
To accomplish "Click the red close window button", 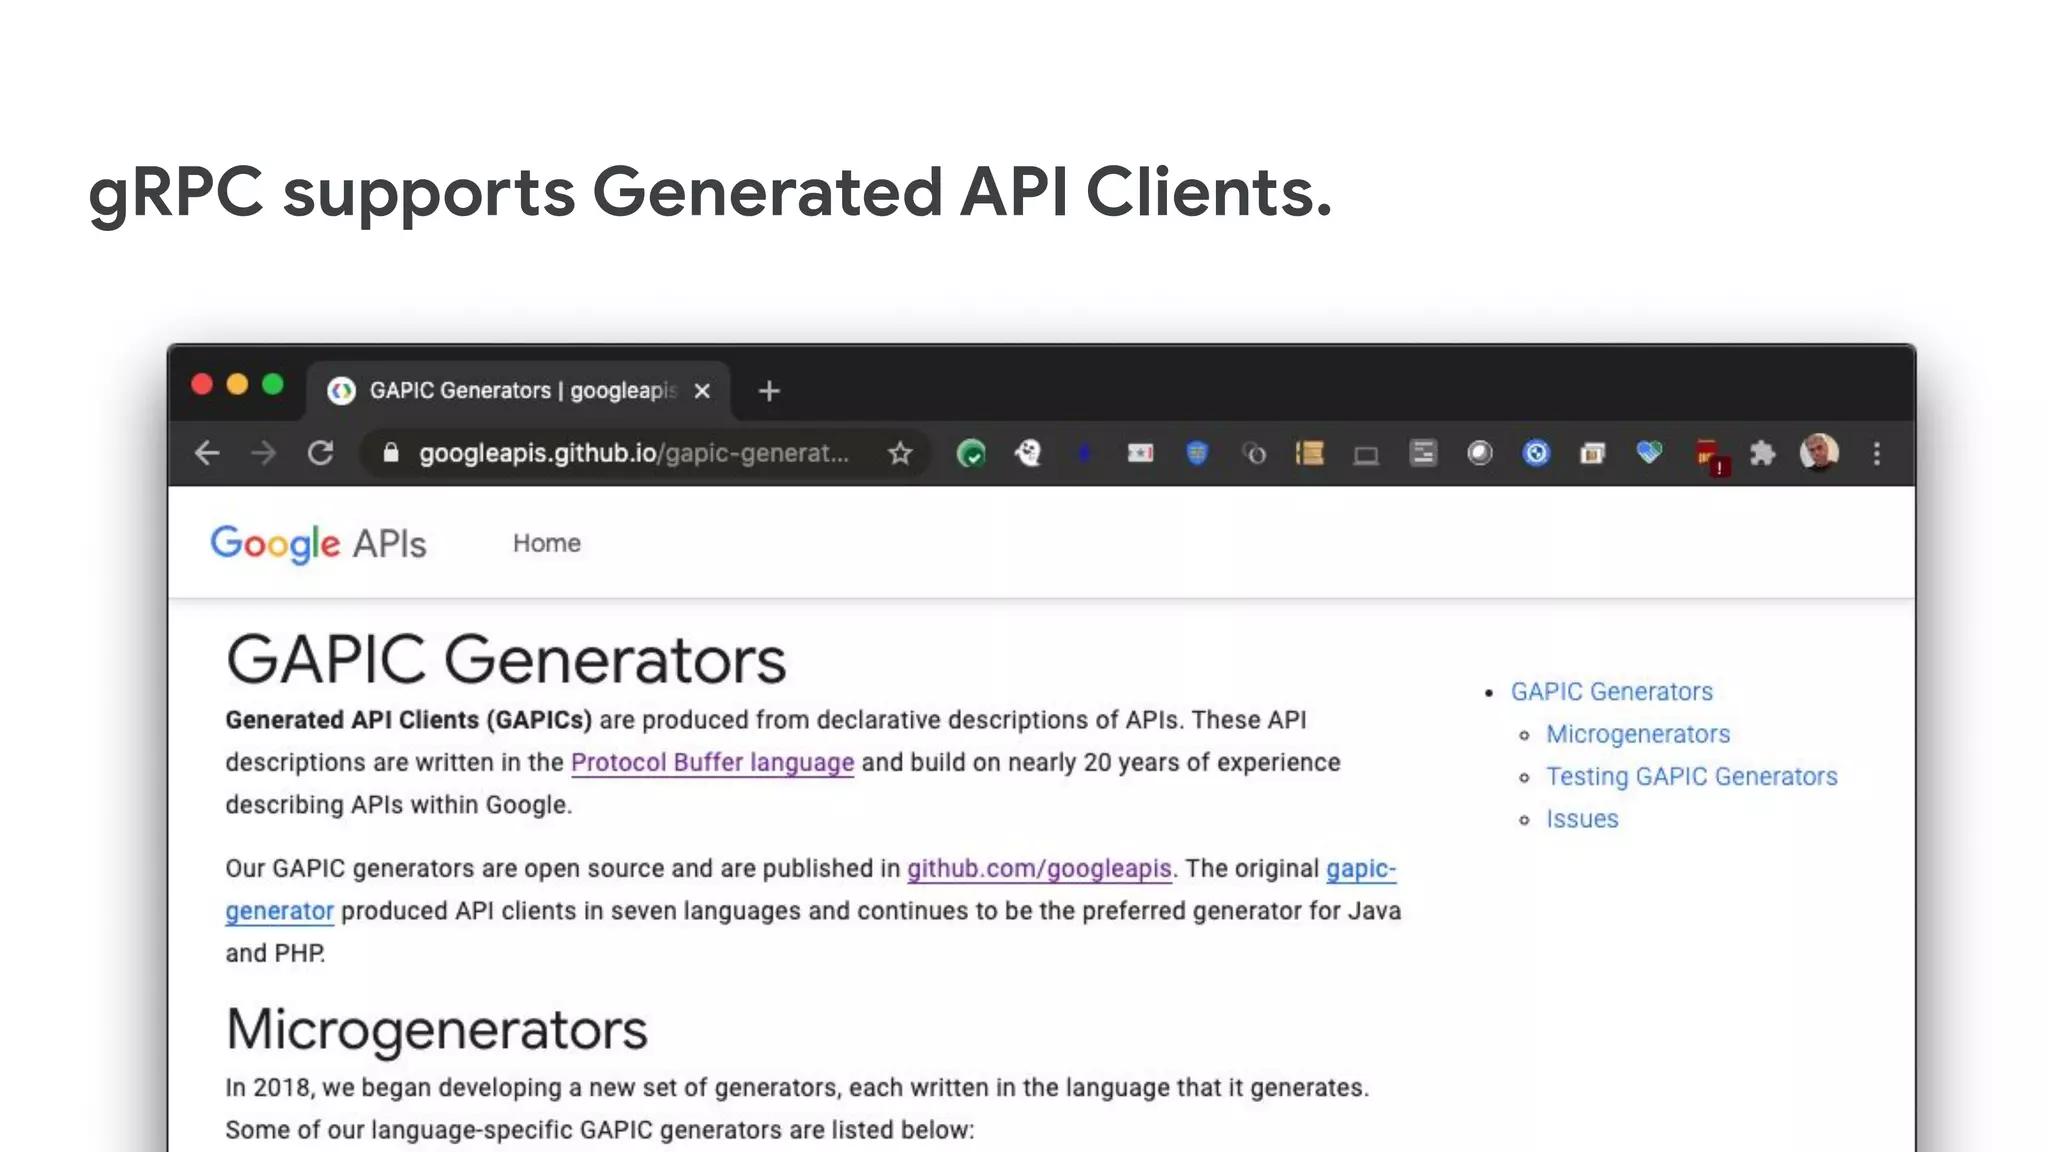I will [202, 385].
